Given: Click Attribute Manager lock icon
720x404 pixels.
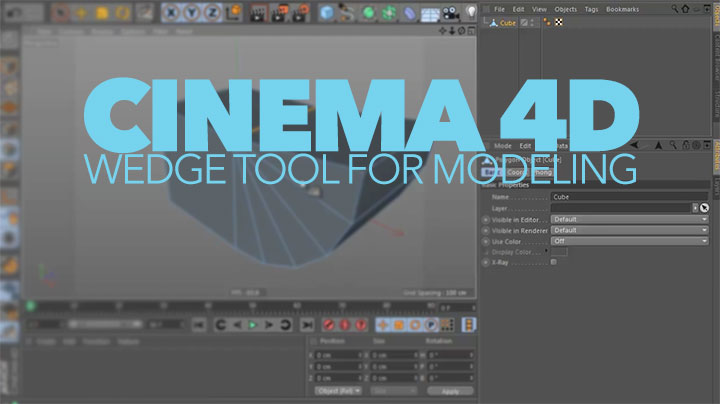Looking at the screenshot, I should click(x=686, y=145).
